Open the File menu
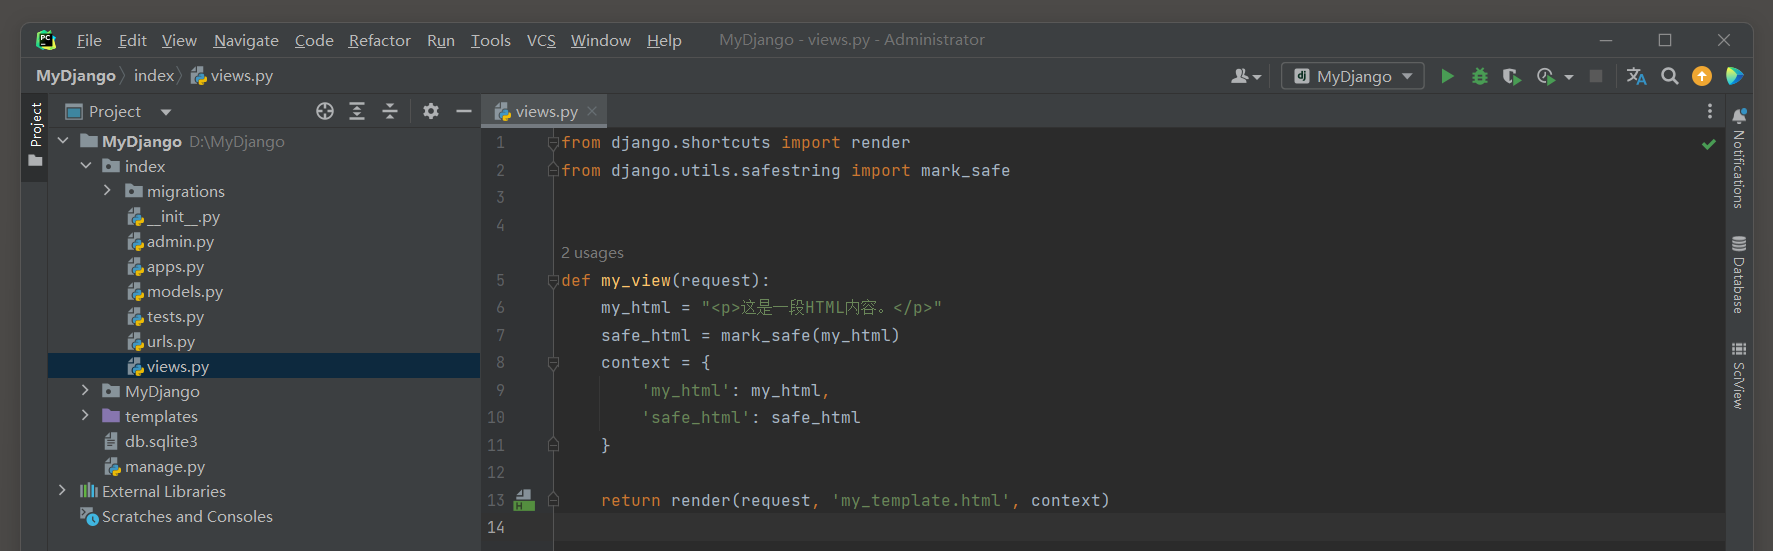 click(89, 40)
